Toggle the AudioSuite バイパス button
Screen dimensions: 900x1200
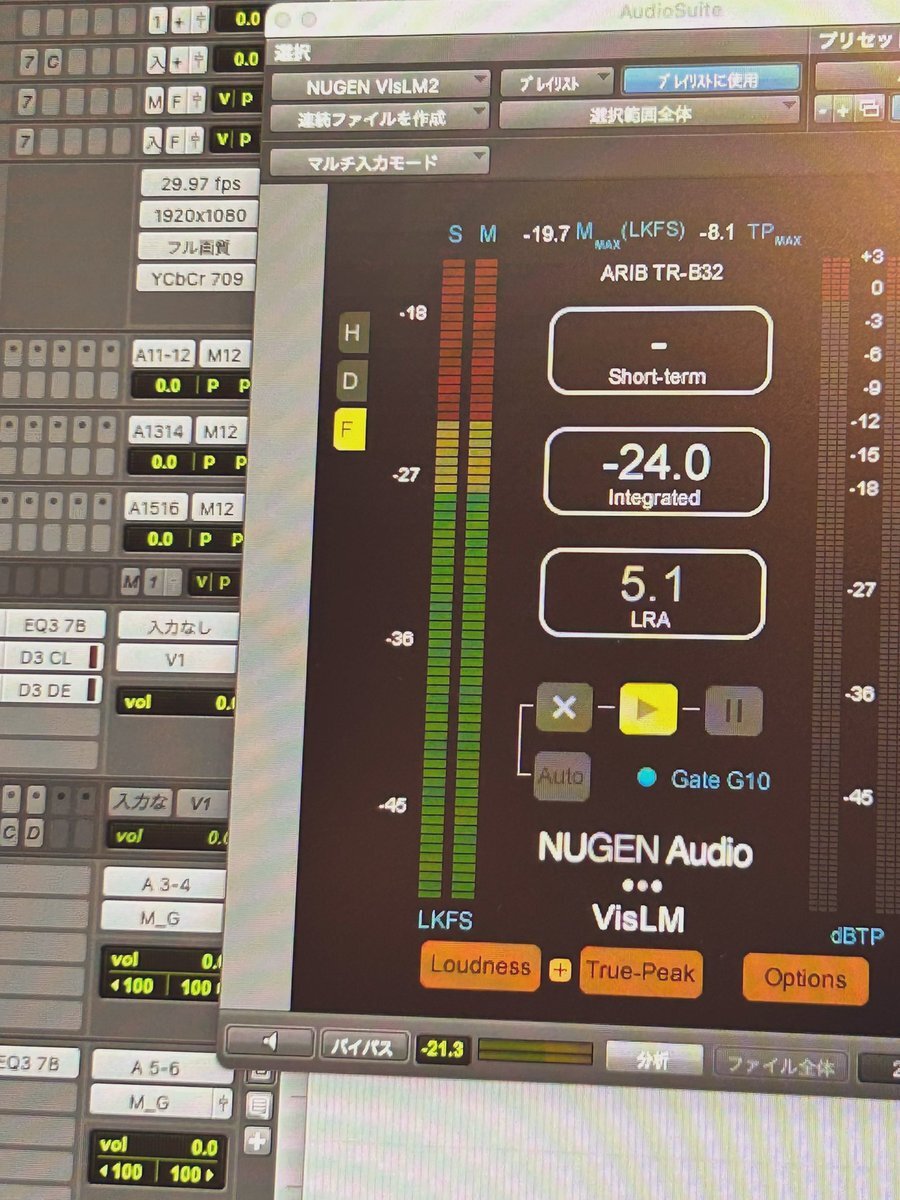pyautogui.click(x=365, y=1047)
